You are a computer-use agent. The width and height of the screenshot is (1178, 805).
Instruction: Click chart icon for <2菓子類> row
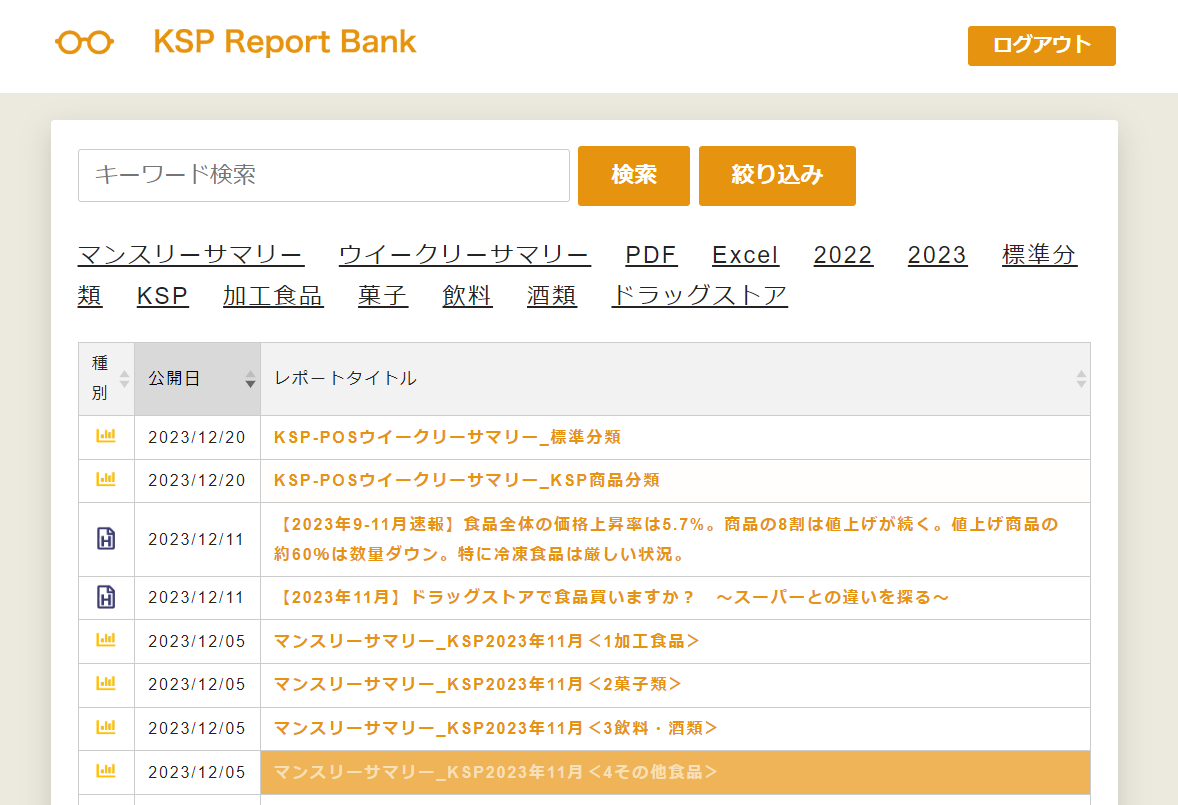coord(106,683)
